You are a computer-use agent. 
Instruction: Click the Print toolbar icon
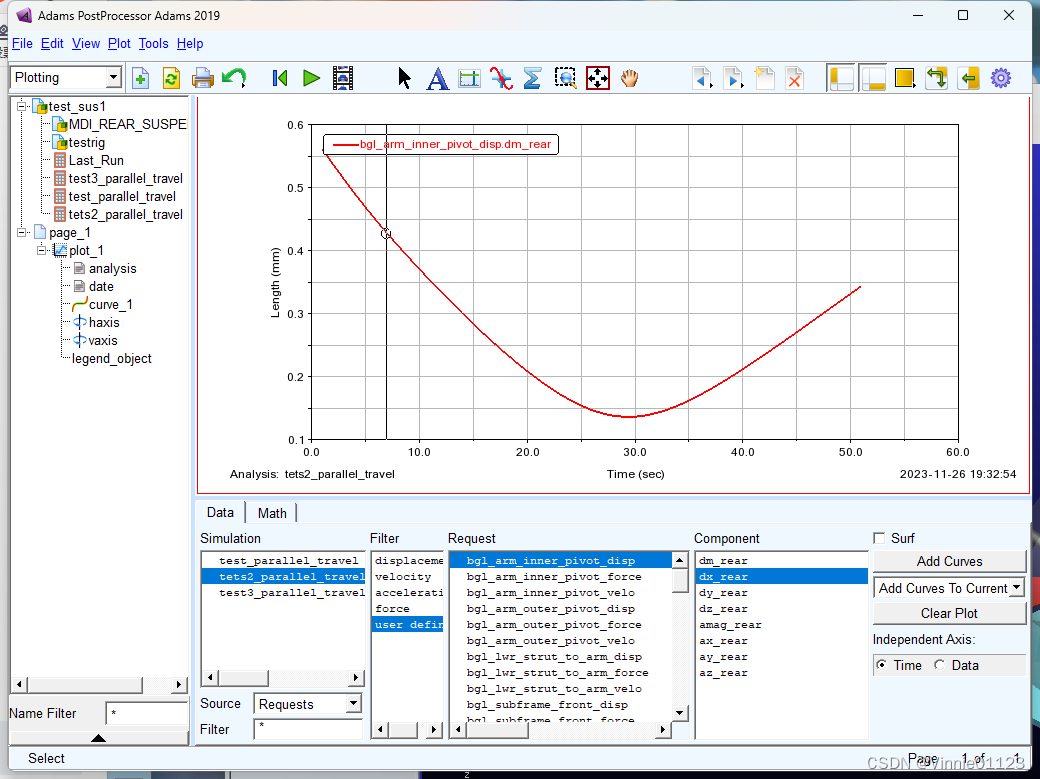[x=202, y=78]
